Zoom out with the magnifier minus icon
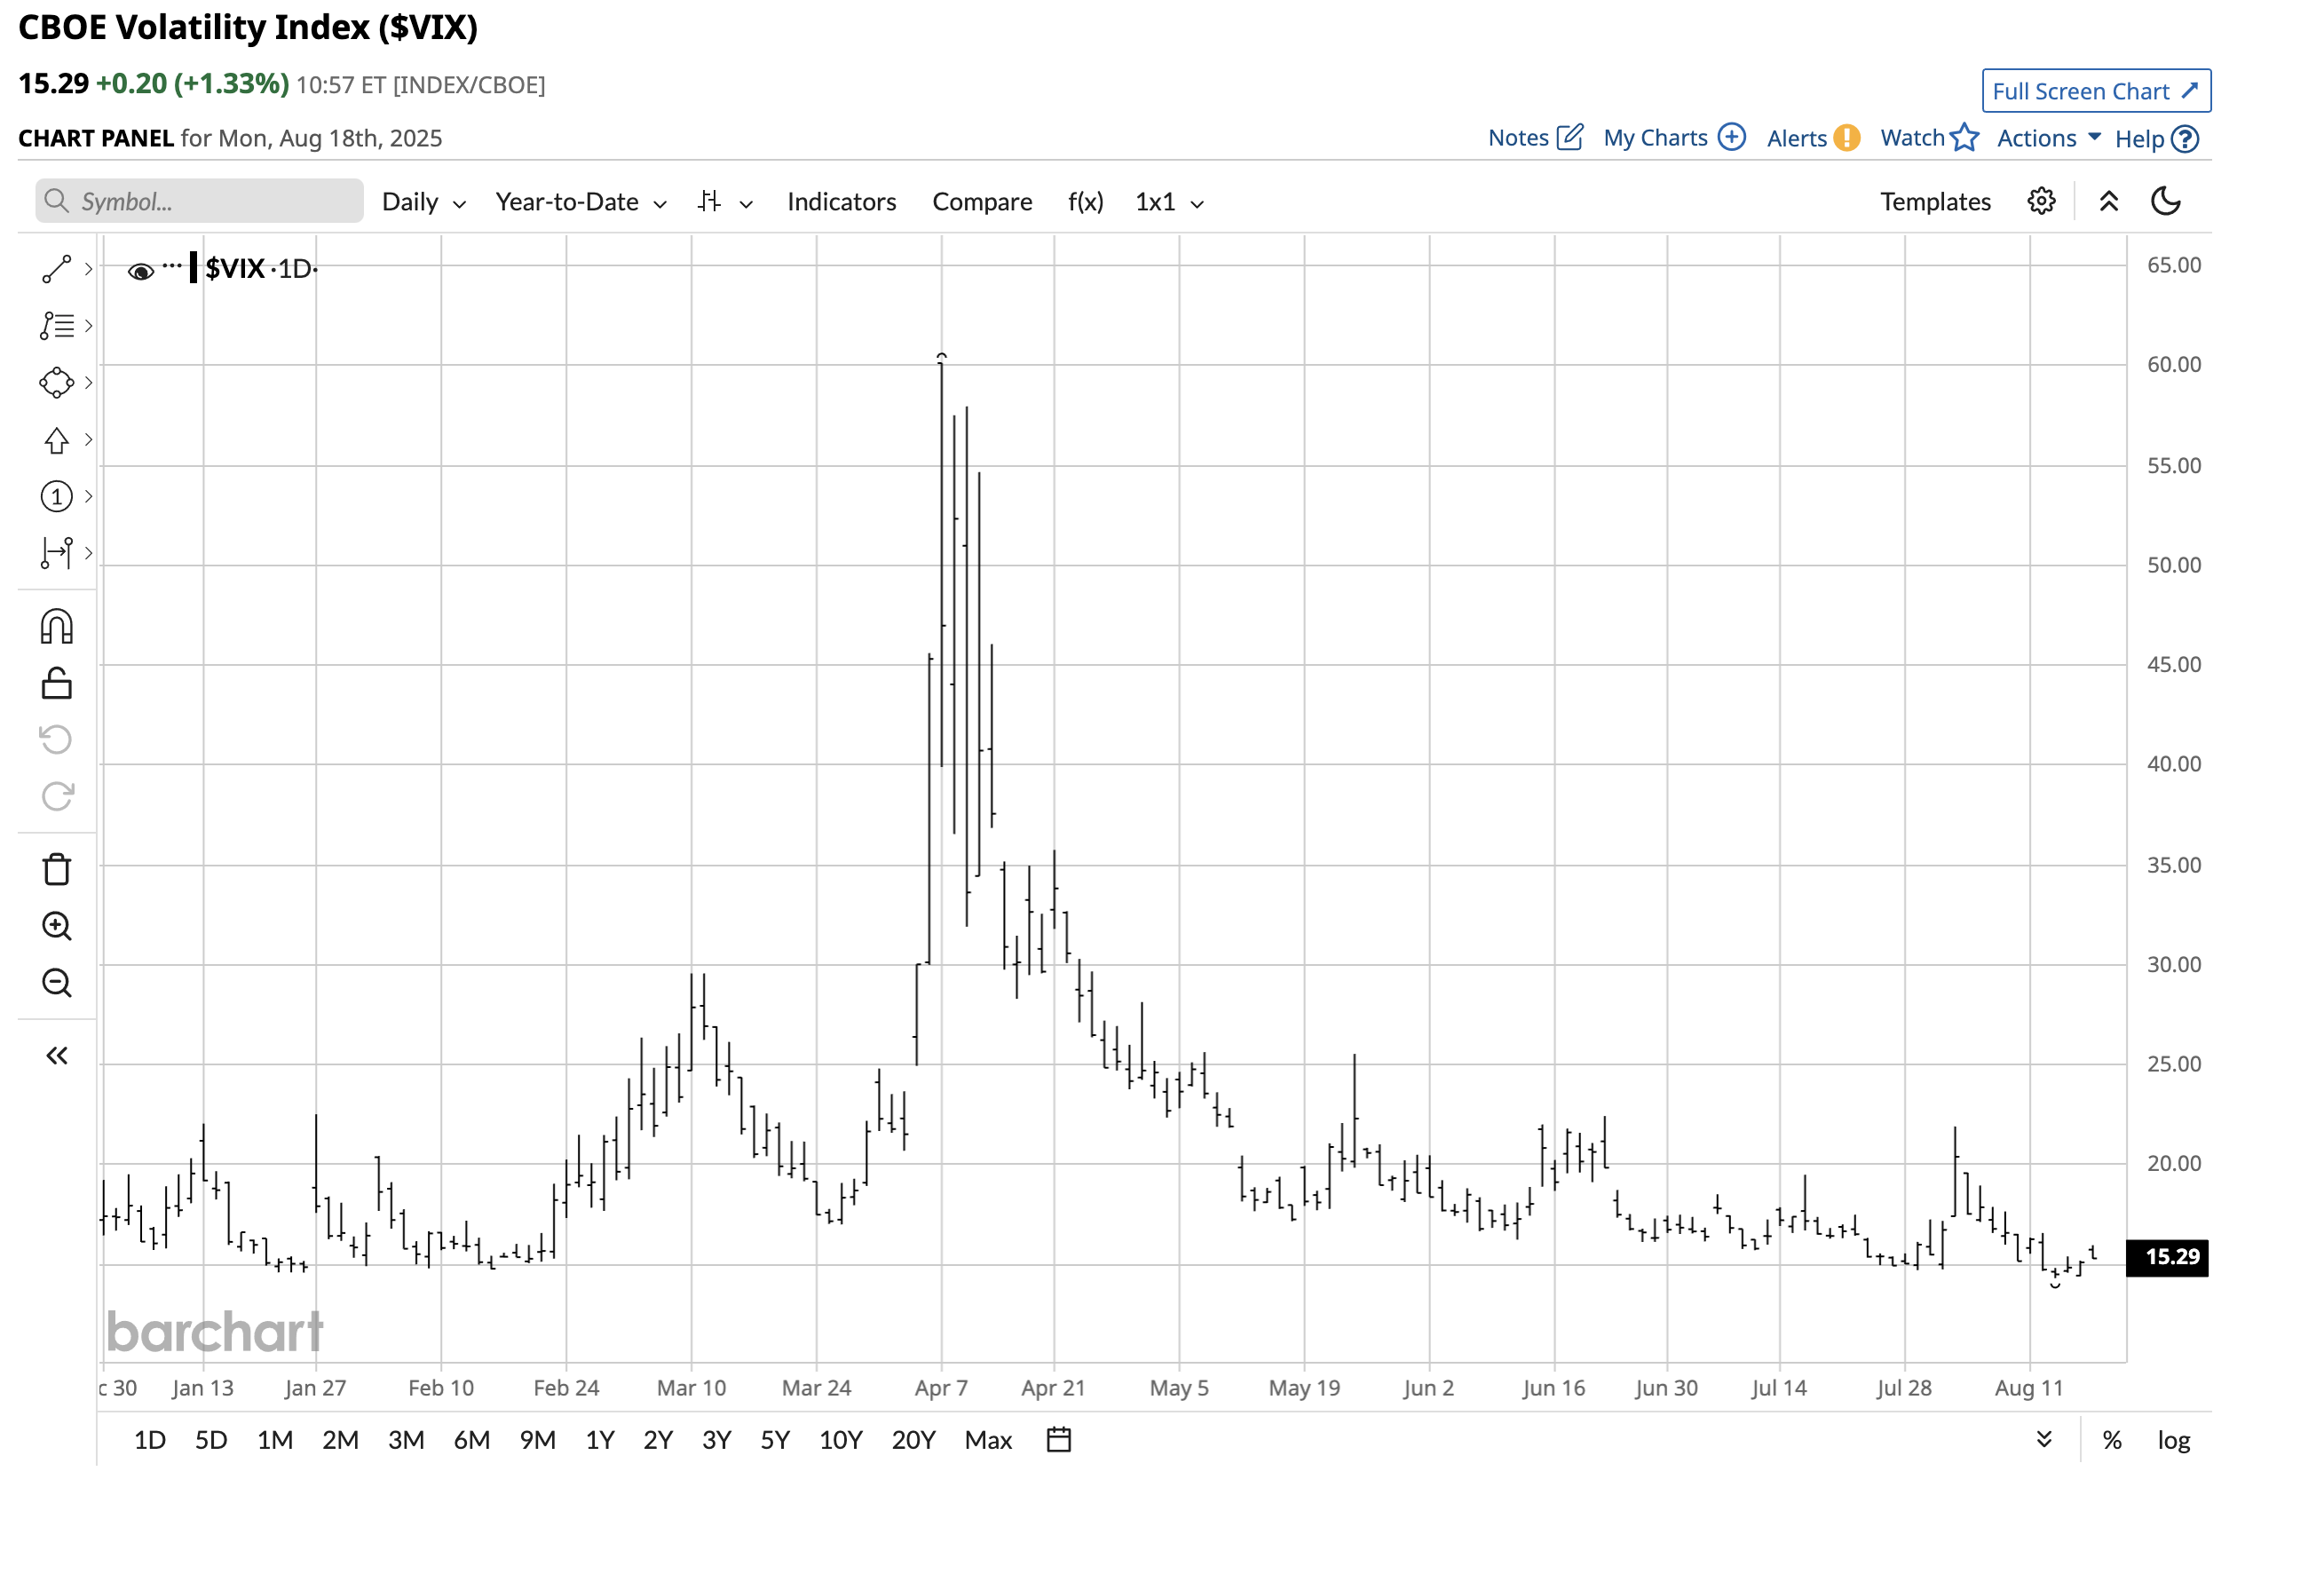Viewport: 2324px width, 1582px height. 56,983
